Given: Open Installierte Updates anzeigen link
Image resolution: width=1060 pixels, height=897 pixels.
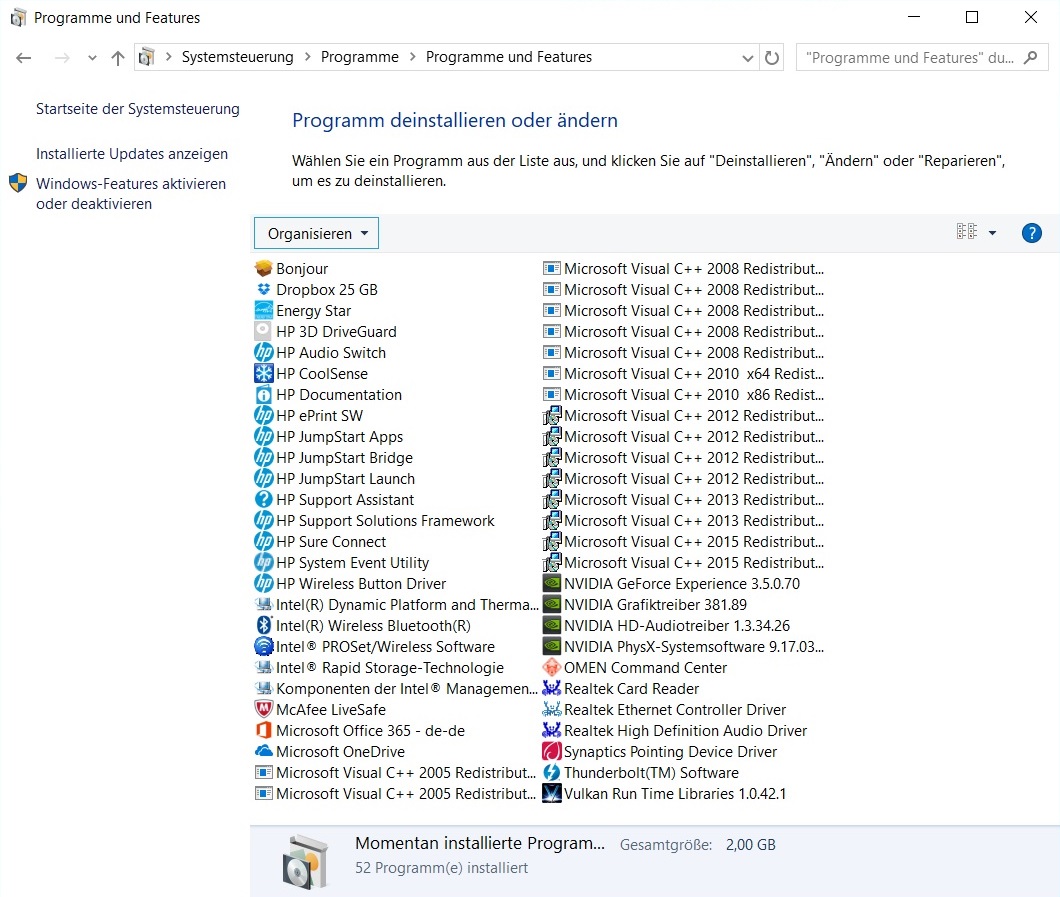Looking at the screenshot, I should click(132, 153).
